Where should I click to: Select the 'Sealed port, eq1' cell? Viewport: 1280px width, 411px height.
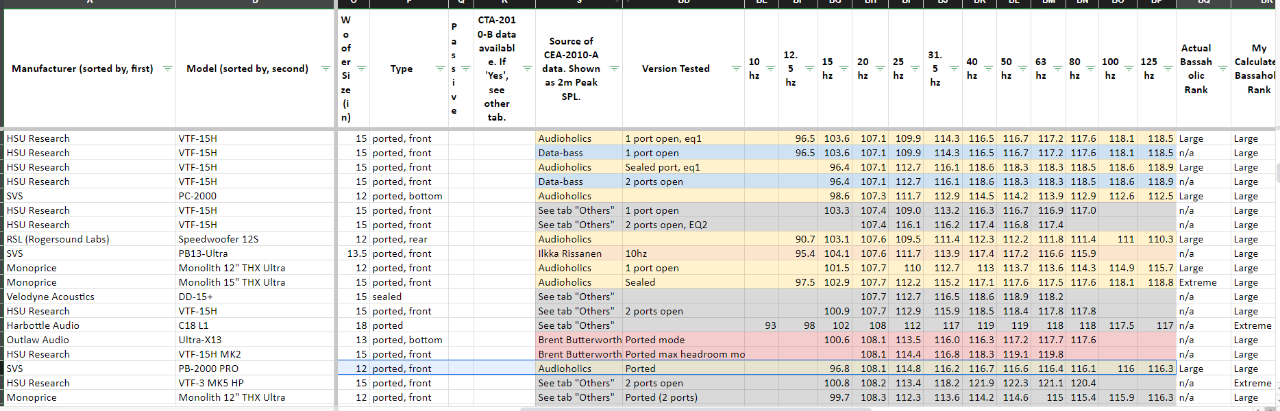[x=684, y=167]
